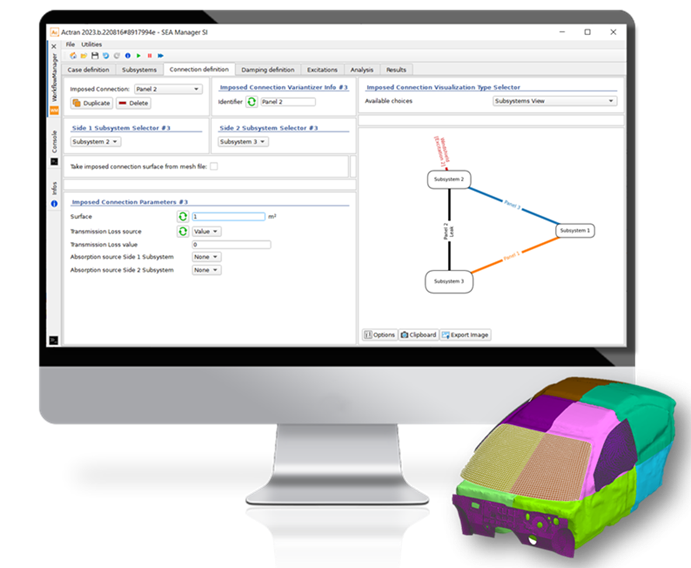691x568 pixels.
Task: Click the refresh icon beside Surface
Action: [x=183, y=216]
